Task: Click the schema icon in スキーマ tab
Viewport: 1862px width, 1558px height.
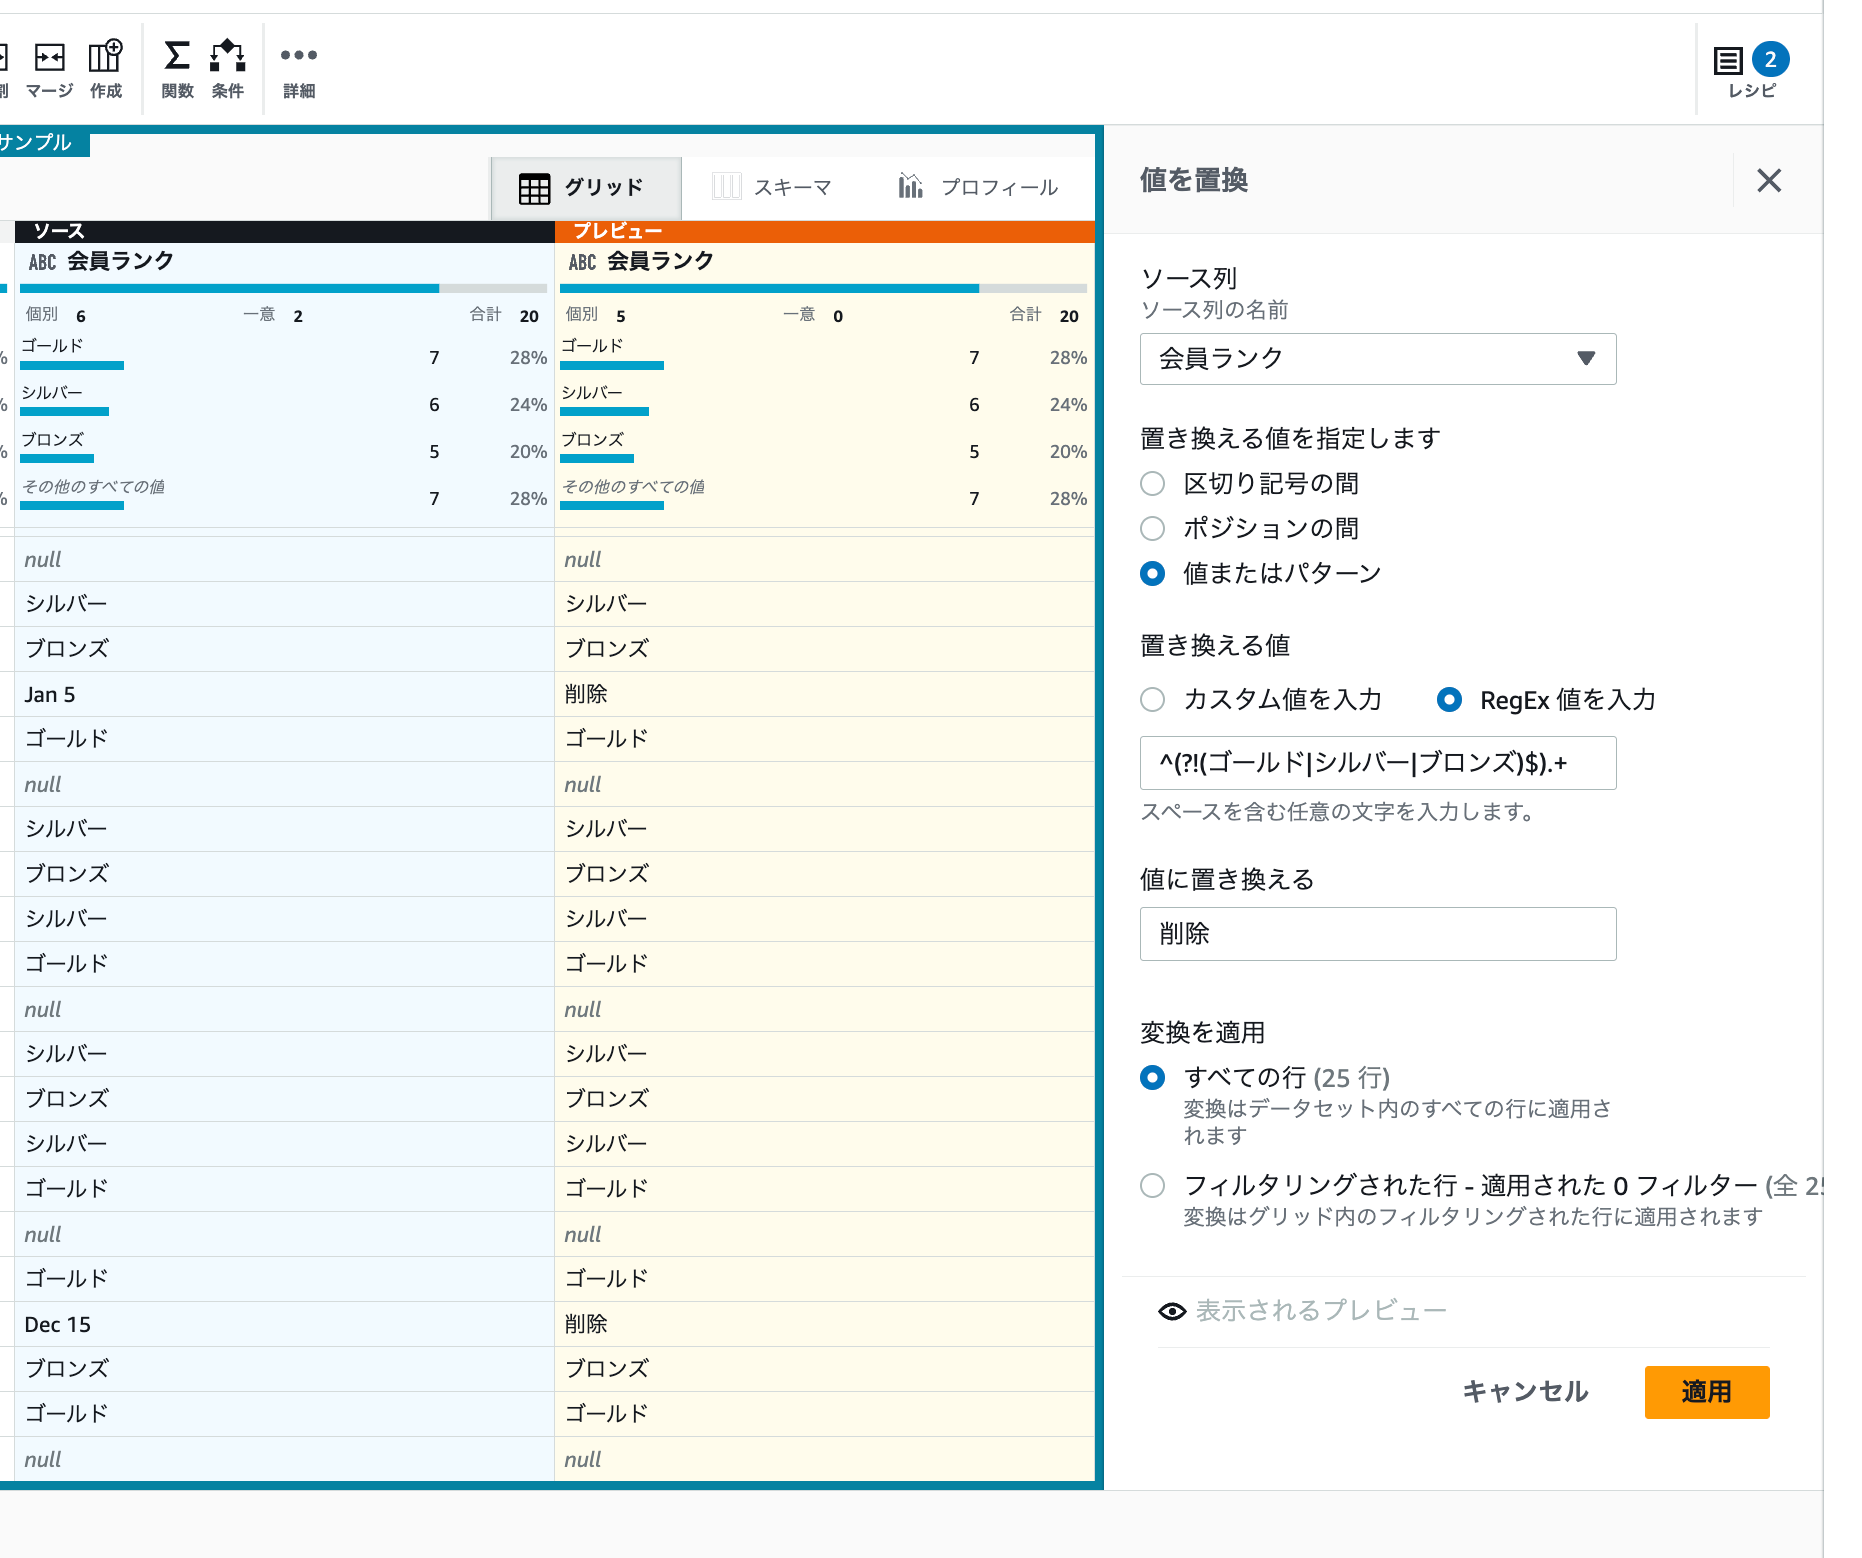Action: tap(726, 187)
